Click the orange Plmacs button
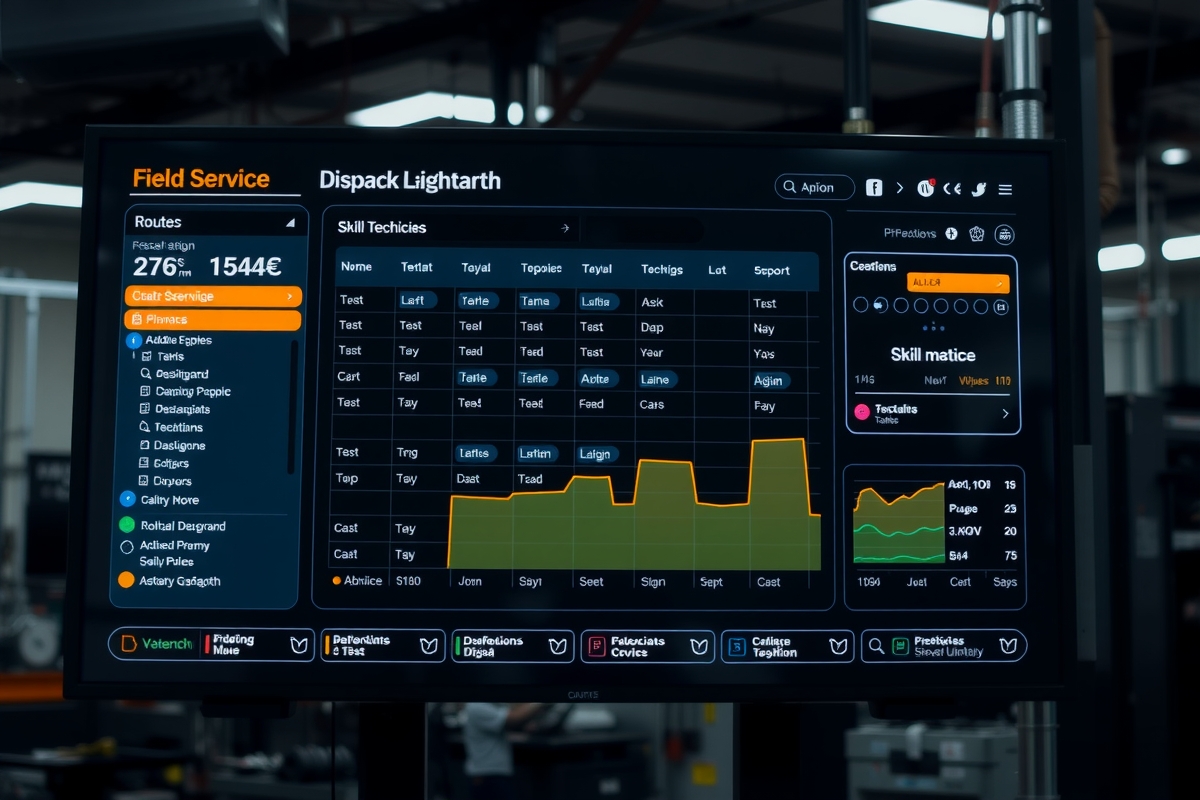This screenshot has width=1200, height=800. point(212,320)
